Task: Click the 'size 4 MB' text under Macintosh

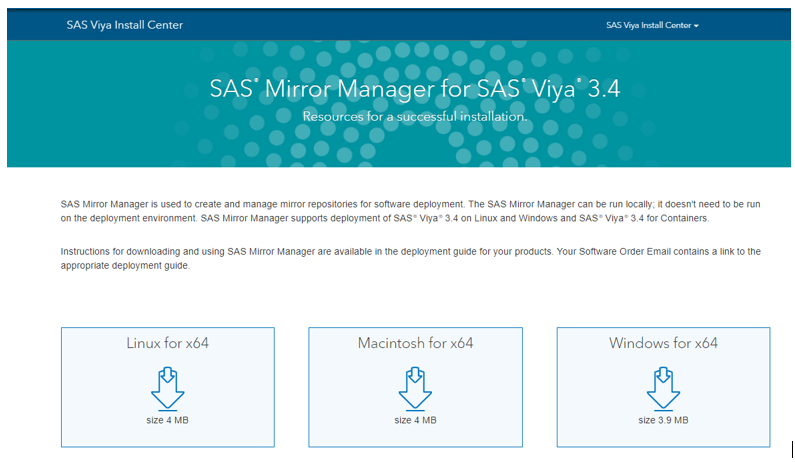Action: pos(415,420)
